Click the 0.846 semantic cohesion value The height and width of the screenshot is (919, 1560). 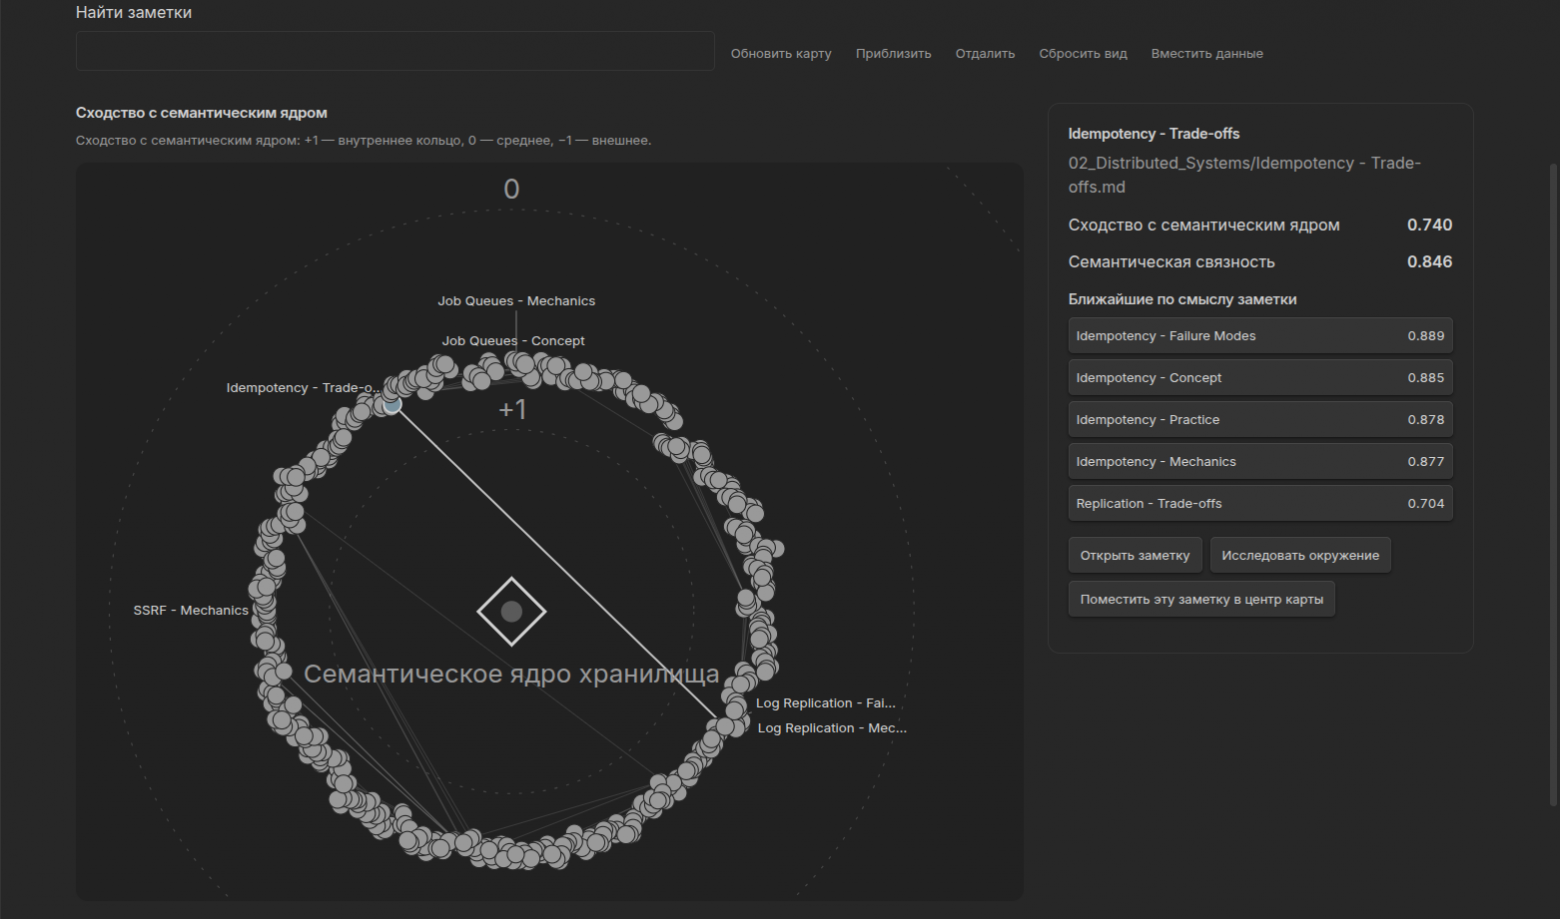1429,262
